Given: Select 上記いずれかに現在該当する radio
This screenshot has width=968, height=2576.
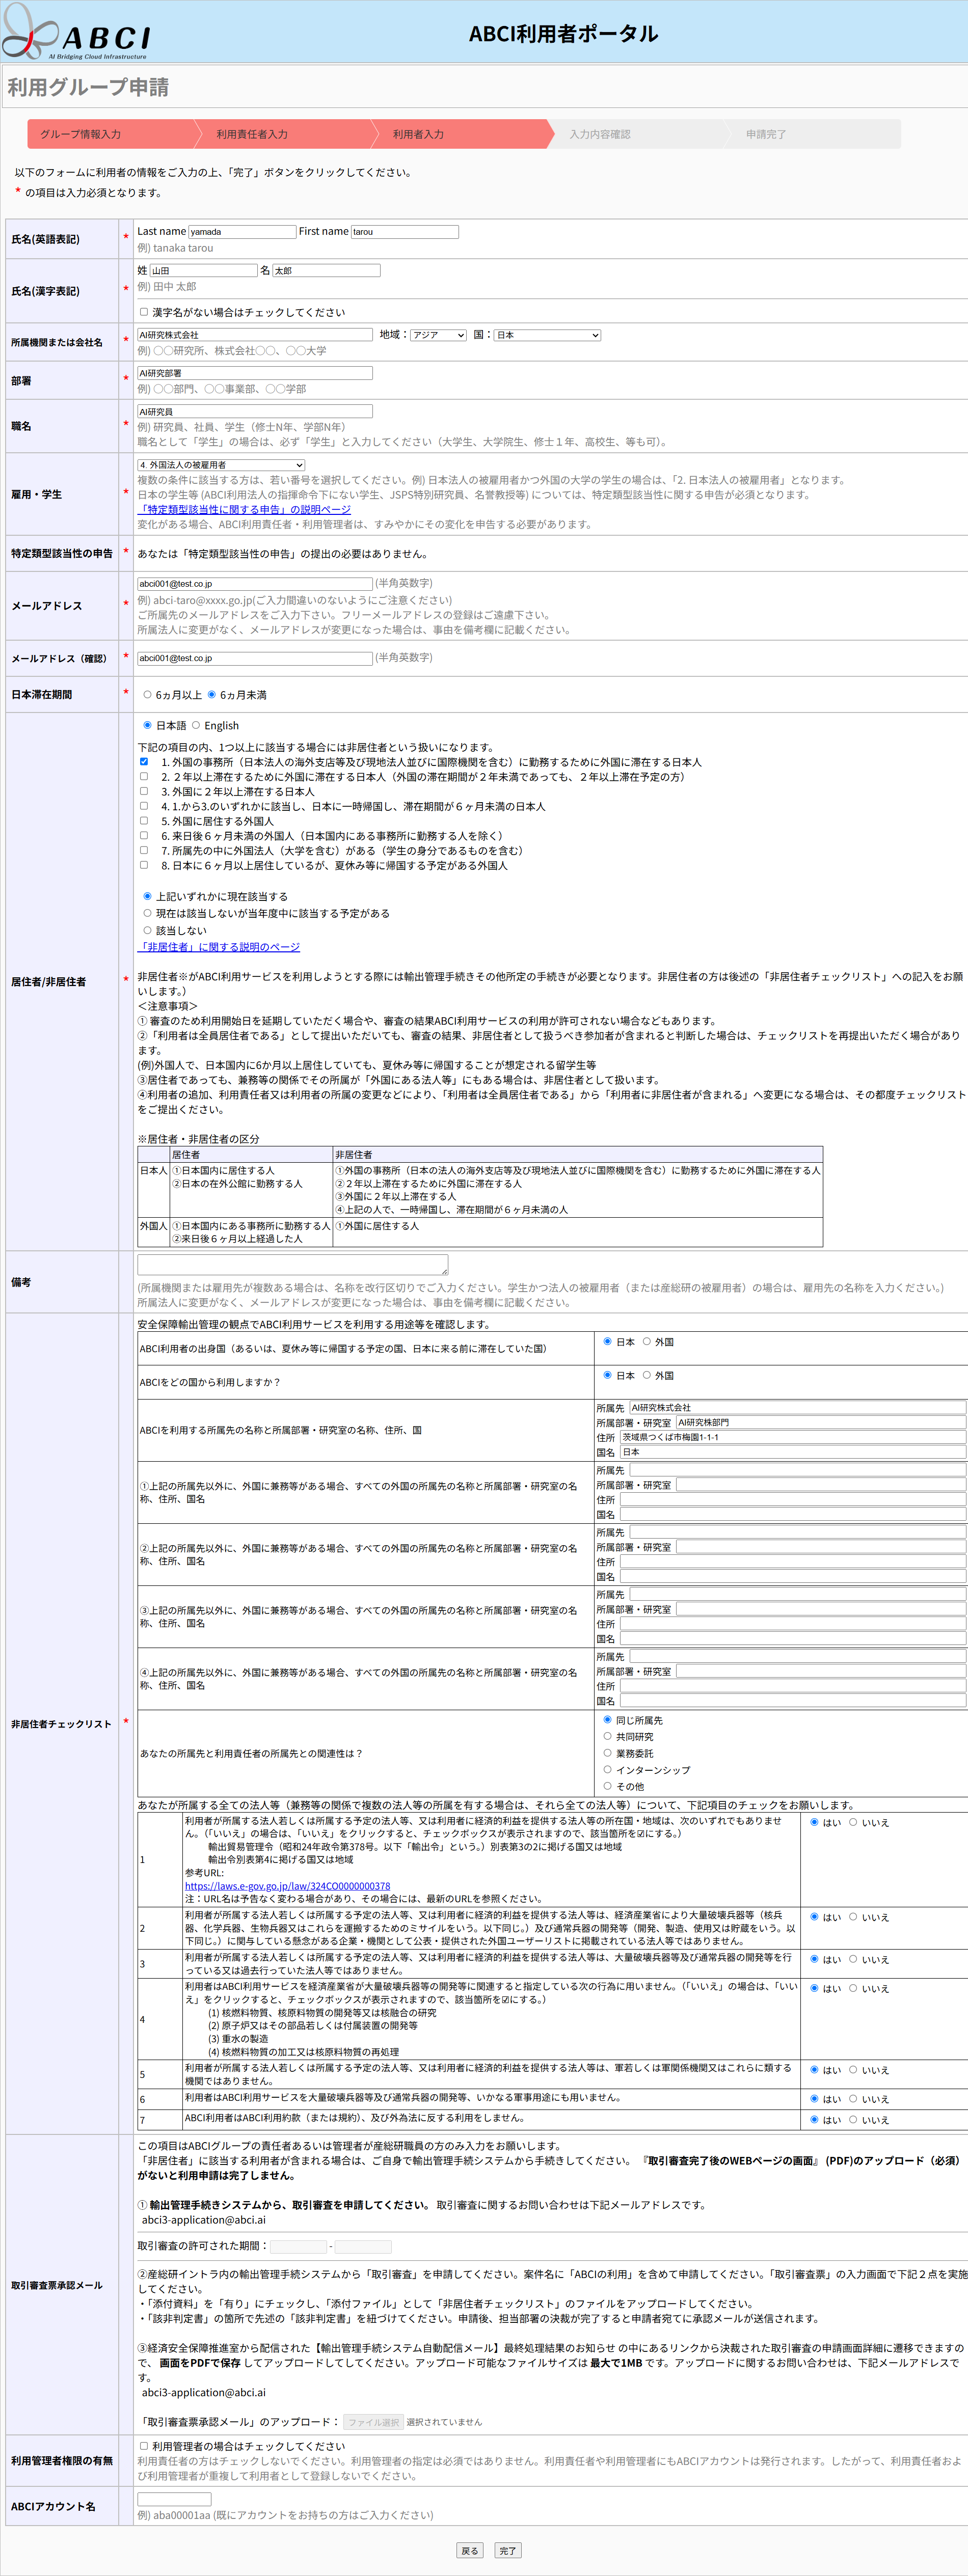Looking at the screenshot, I should tap(147, 897).
